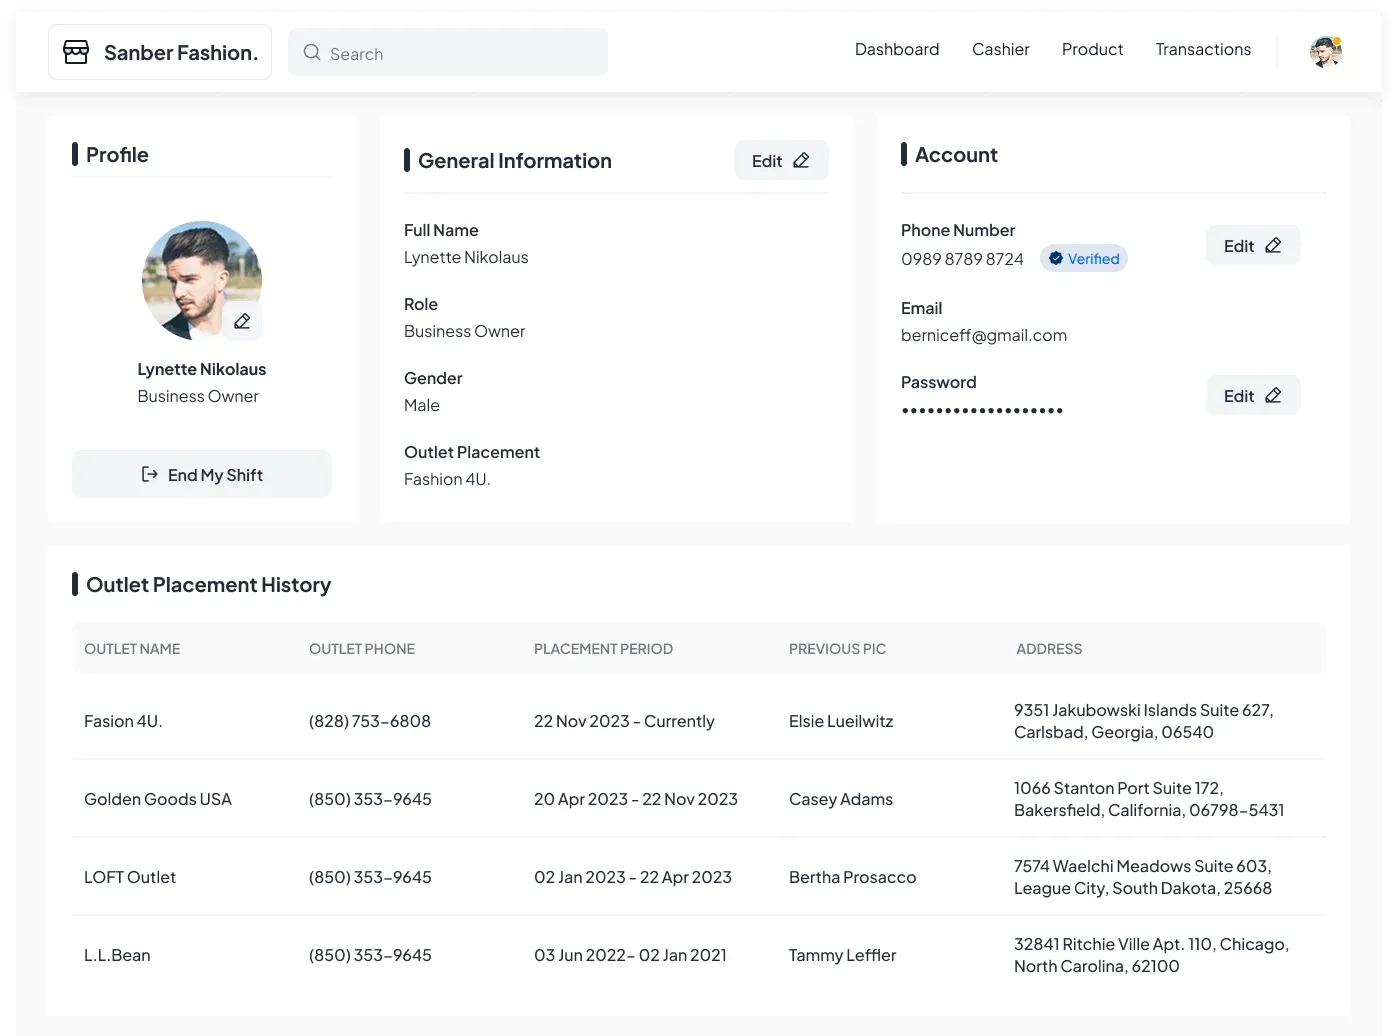The height and width of the screenshot is (1036, 1398).
Task: Click previous PIC Tammy Leffler
Action: tap(842, 955)
